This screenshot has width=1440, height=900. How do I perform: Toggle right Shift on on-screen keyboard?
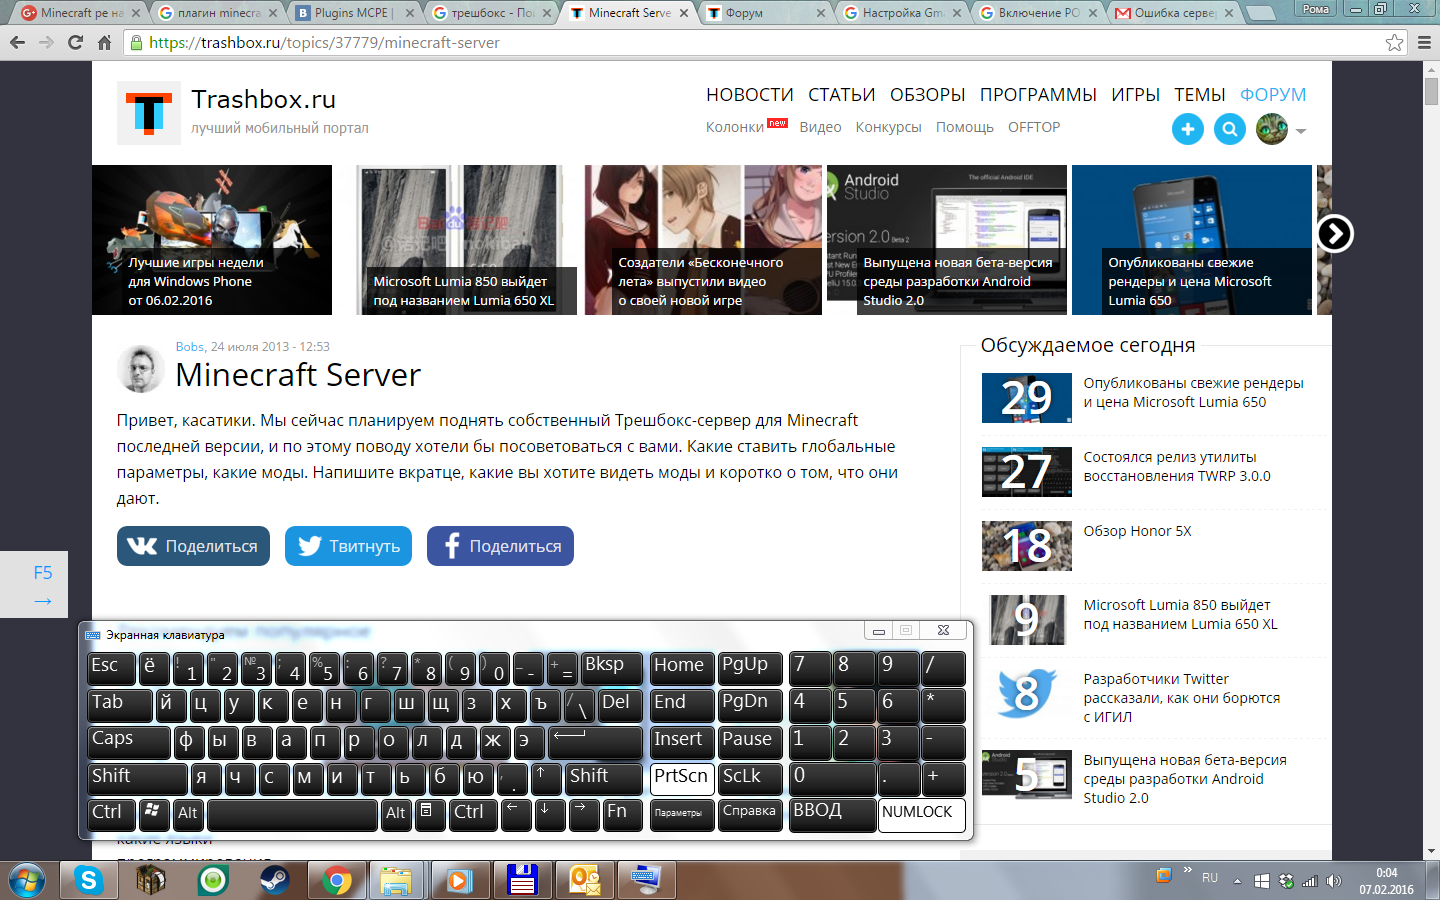(x=605, y=779)
